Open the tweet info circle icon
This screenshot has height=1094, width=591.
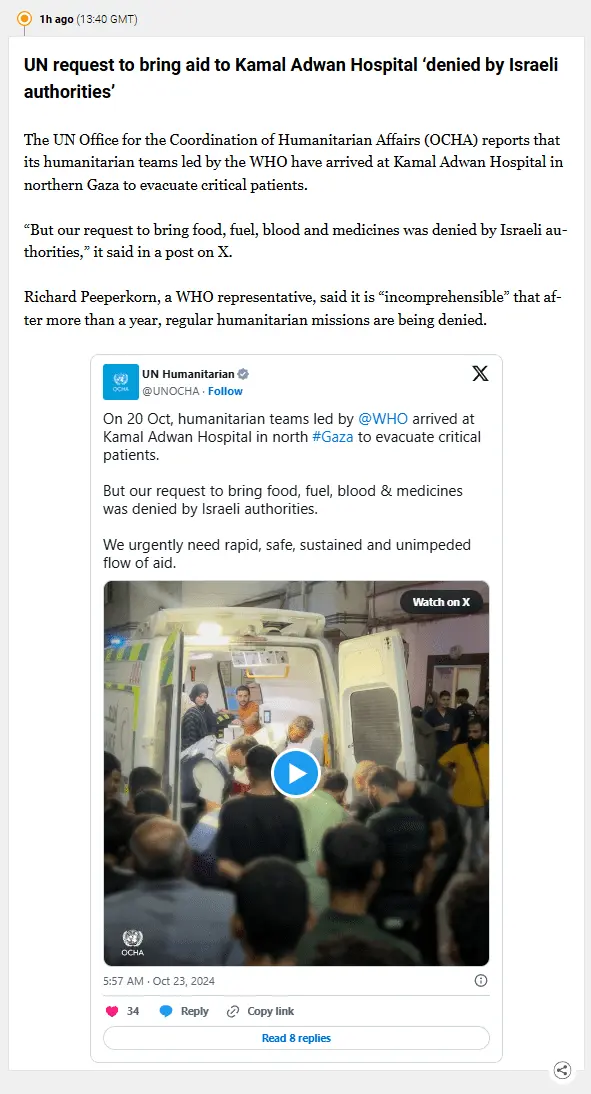(481, 980)
